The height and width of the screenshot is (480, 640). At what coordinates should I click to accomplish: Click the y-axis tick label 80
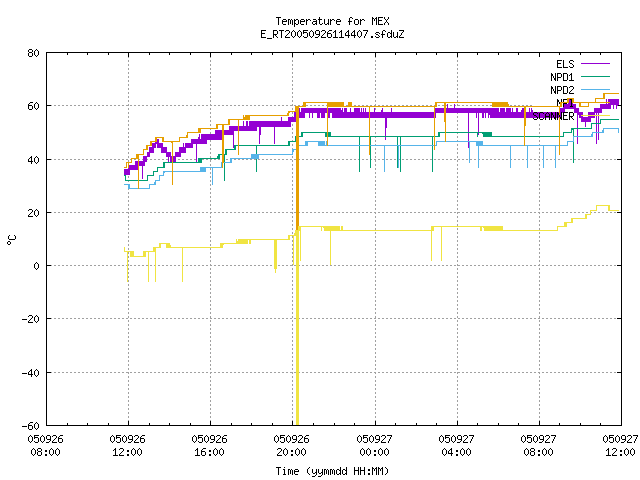click(33, 53)
